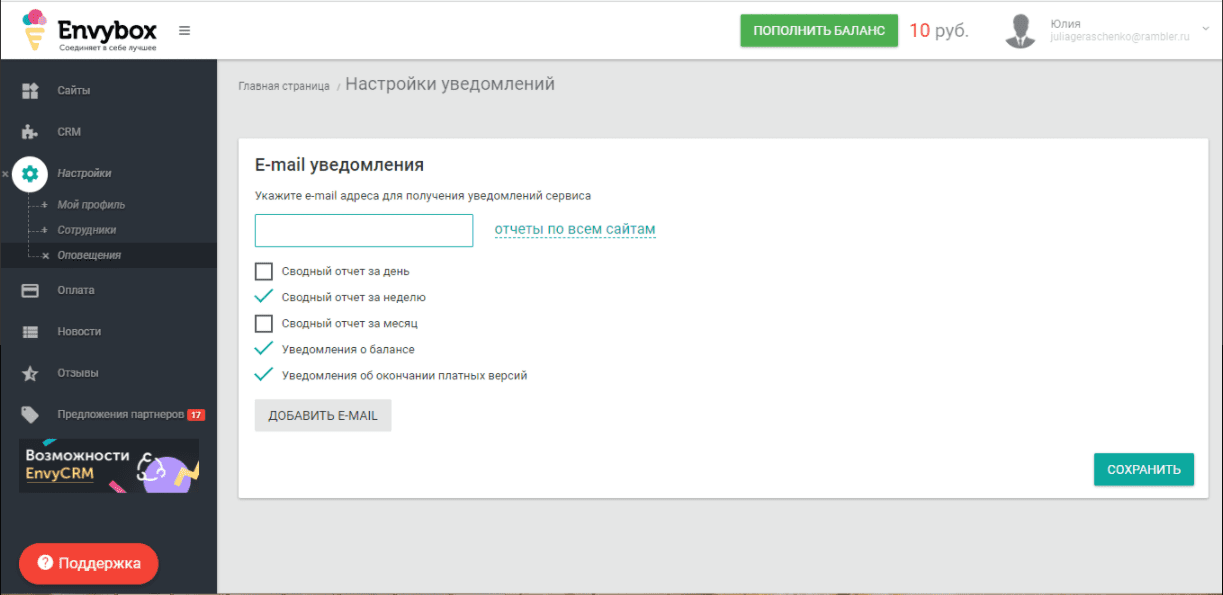1223x595 pixels.
Task: Click the Оплата card icon
Action: pyautogui.click(x=30, y=290)
